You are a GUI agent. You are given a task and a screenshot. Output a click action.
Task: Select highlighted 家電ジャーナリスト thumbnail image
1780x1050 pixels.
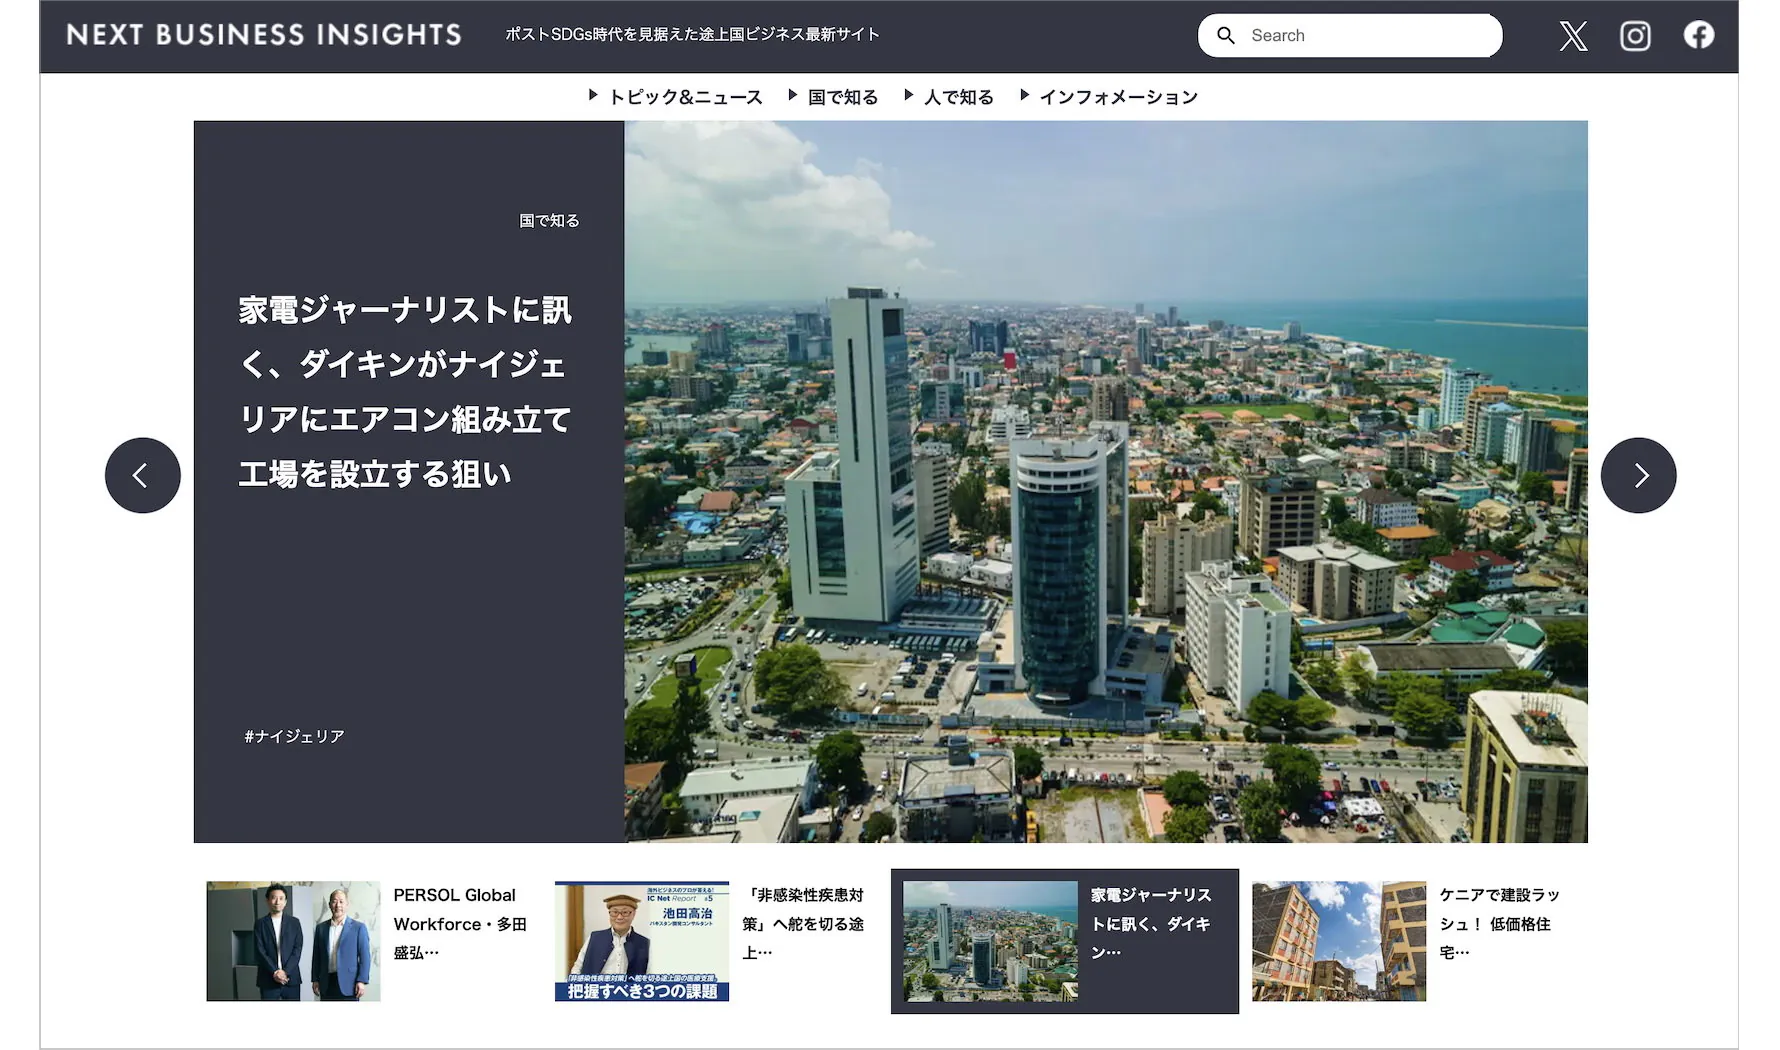click(990, 941)
